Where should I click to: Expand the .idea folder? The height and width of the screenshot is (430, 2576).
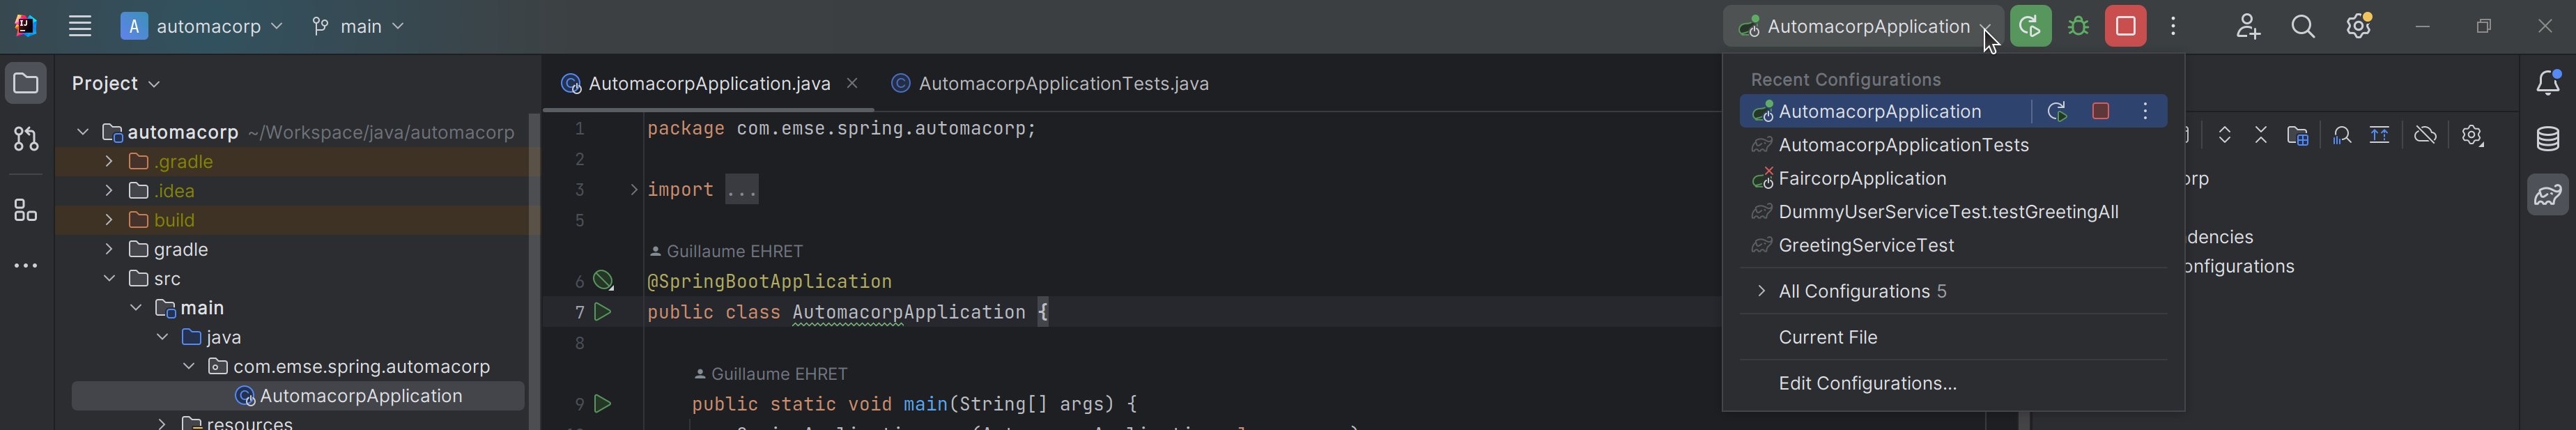pyautogui.click(x=109, y=190)
